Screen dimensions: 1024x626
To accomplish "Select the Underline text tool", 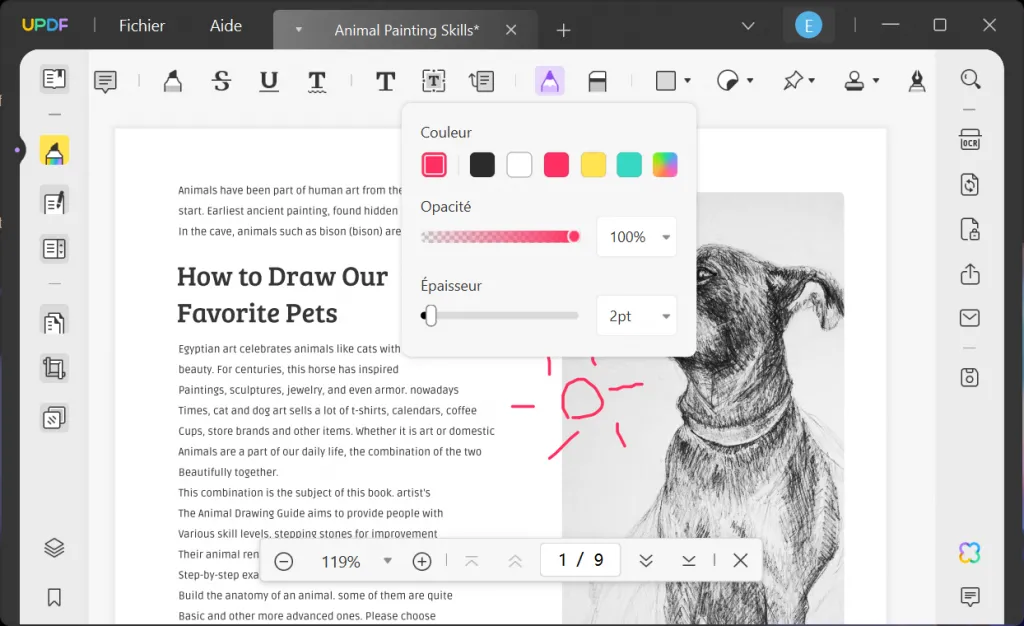I will (268, 80).
